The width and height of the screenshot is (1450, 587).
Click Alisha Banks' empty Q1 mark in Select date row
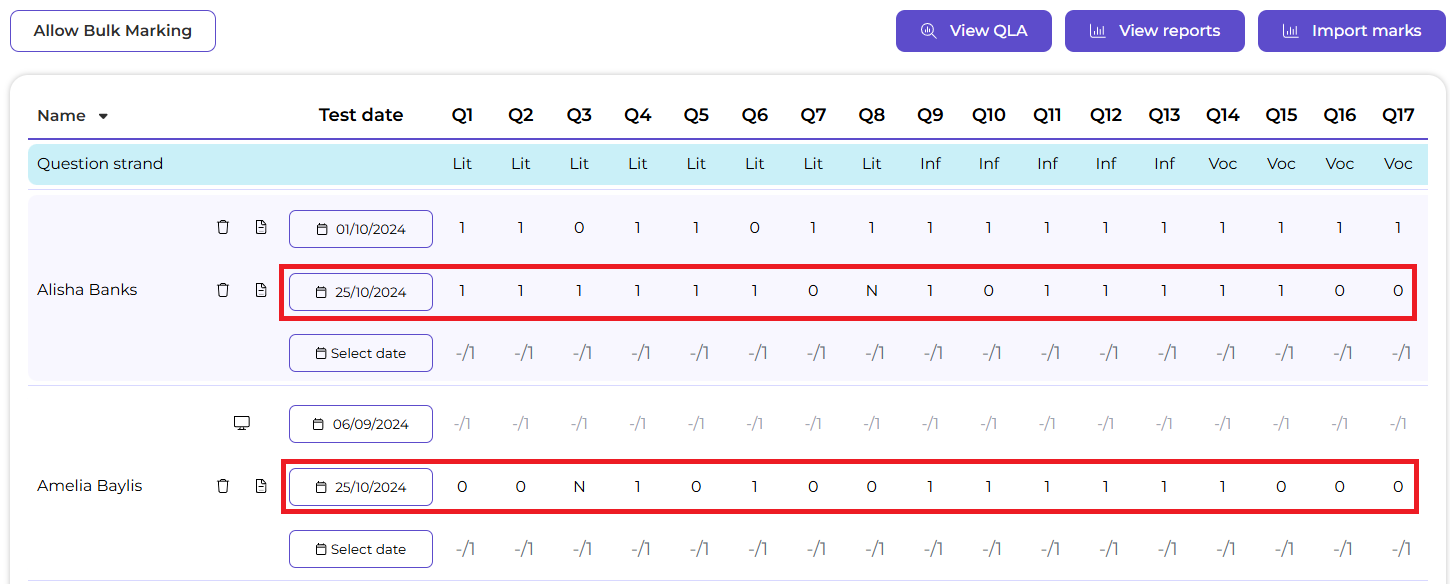pyautogui.click(x=462, y=353)
